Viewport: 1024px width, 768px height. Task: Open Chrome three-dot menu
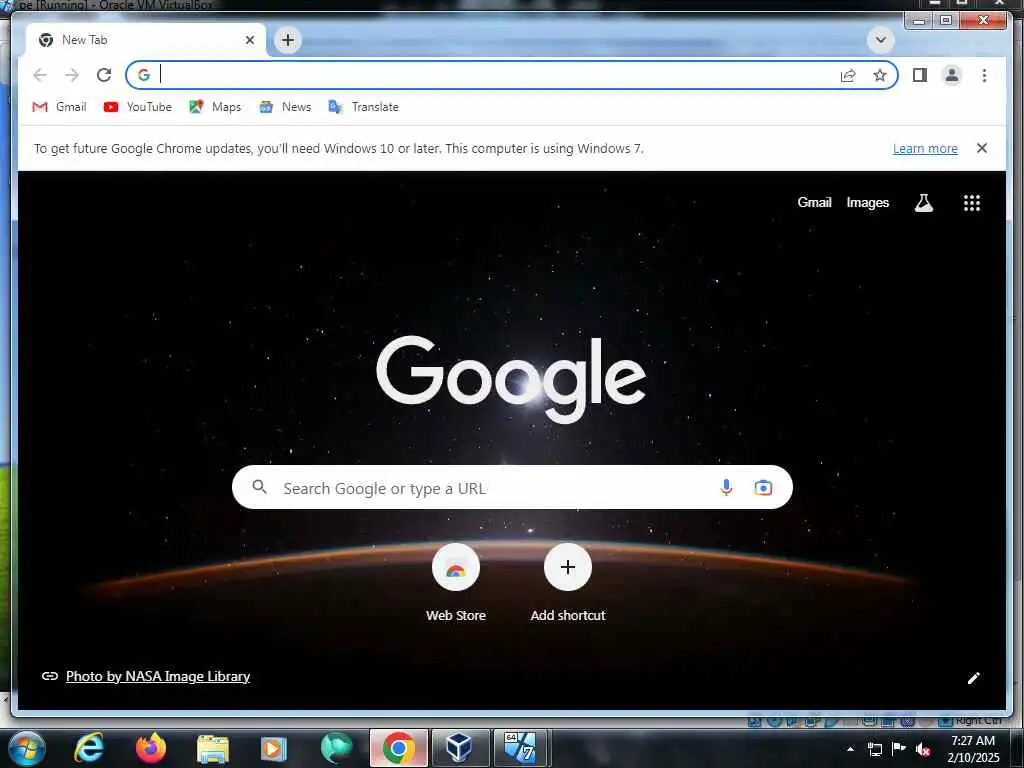click(x=984, y=75)
